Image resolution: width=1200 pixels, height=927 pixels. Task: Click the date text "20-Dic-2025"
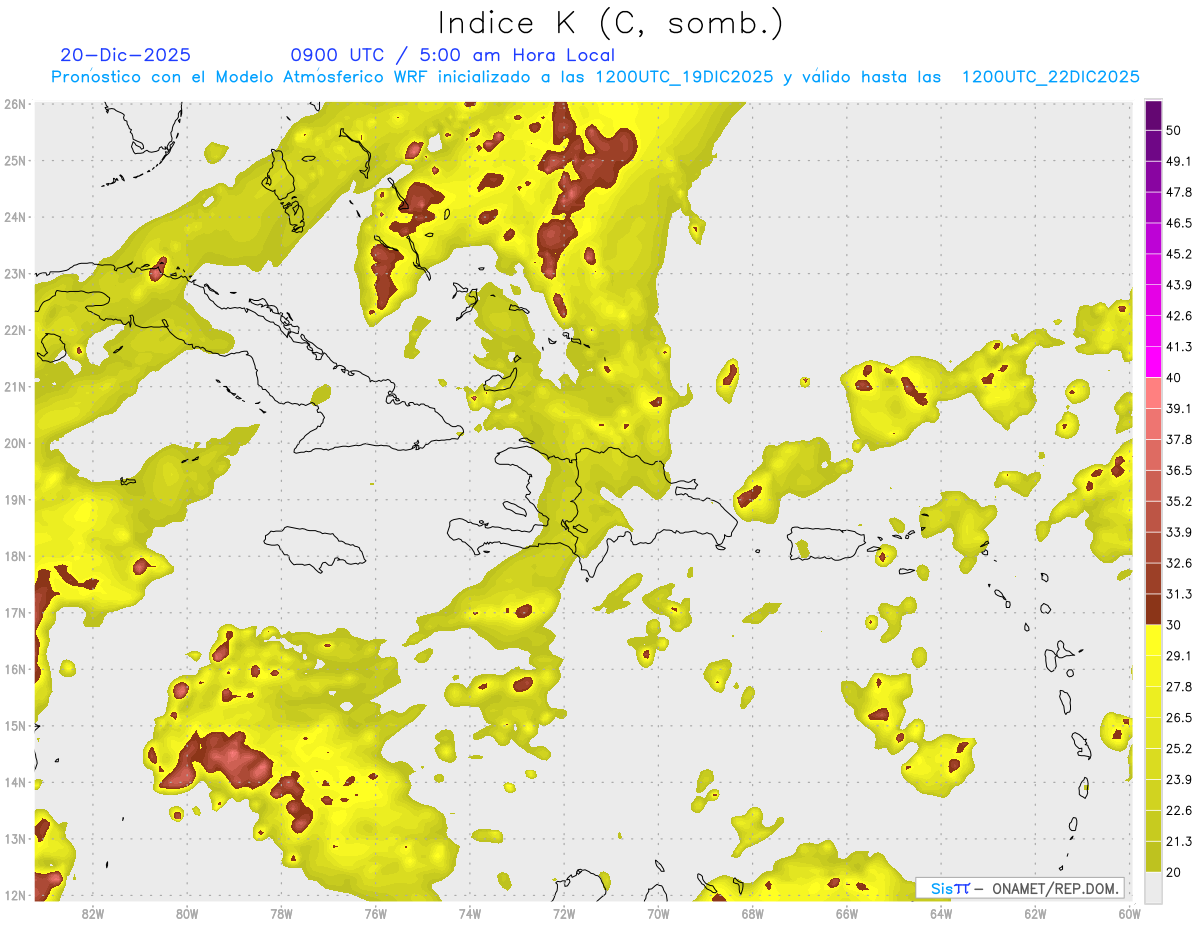pyautogui.click(x=125, y=55)
